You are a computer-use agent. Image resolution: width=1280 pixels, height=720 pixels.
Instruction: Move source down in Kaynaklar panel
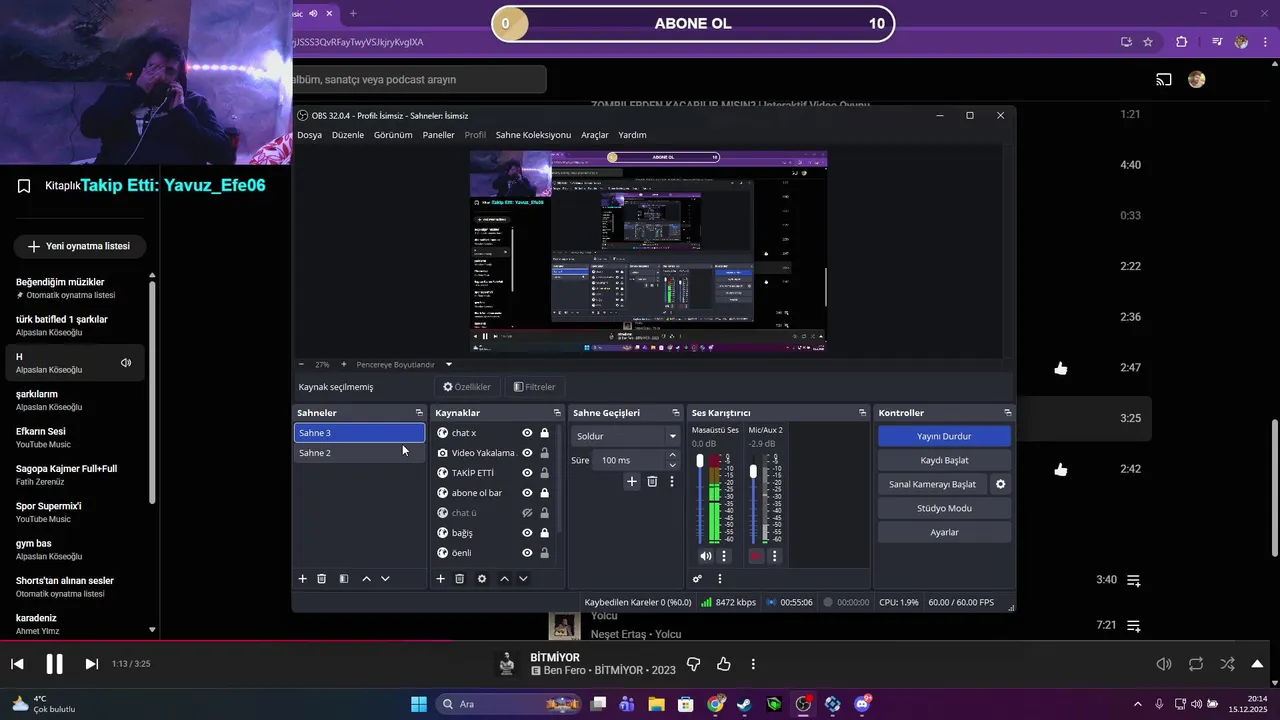click(x=523, y=579)
